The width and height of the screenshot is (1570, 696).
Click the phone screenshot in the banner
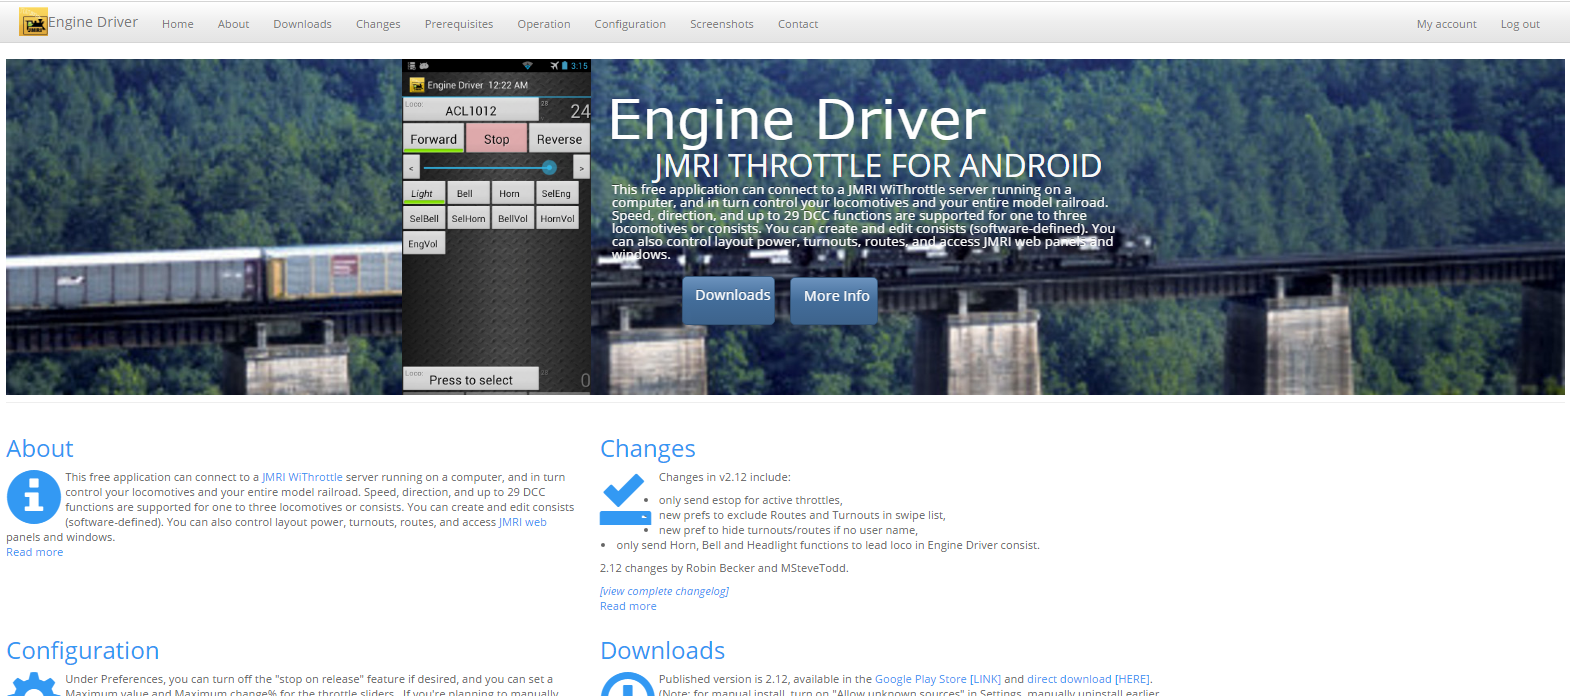[497, 227]
